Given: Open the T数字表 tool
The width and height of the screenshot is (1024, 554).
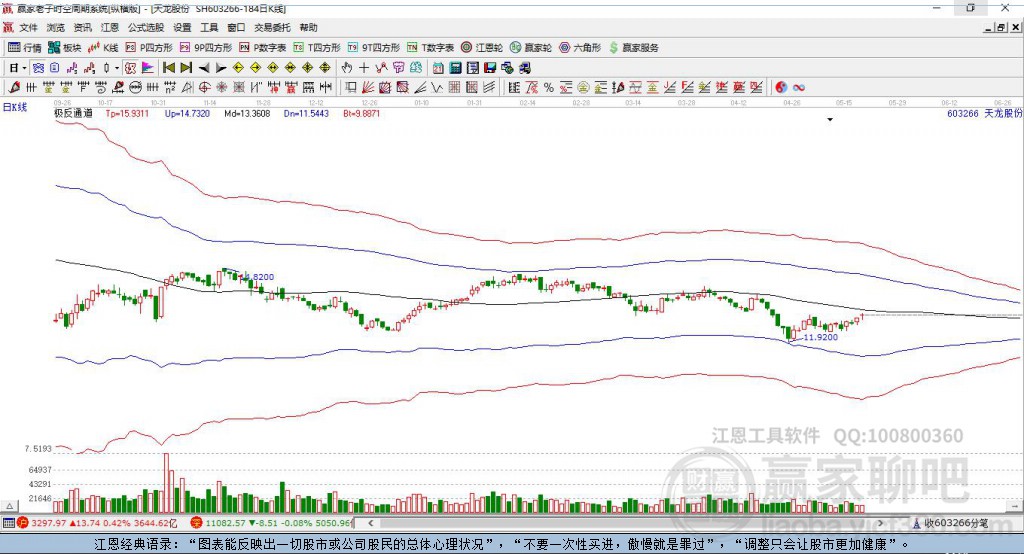Looking at the screenshot, I should pyautogui.click(x=430, y=48).
